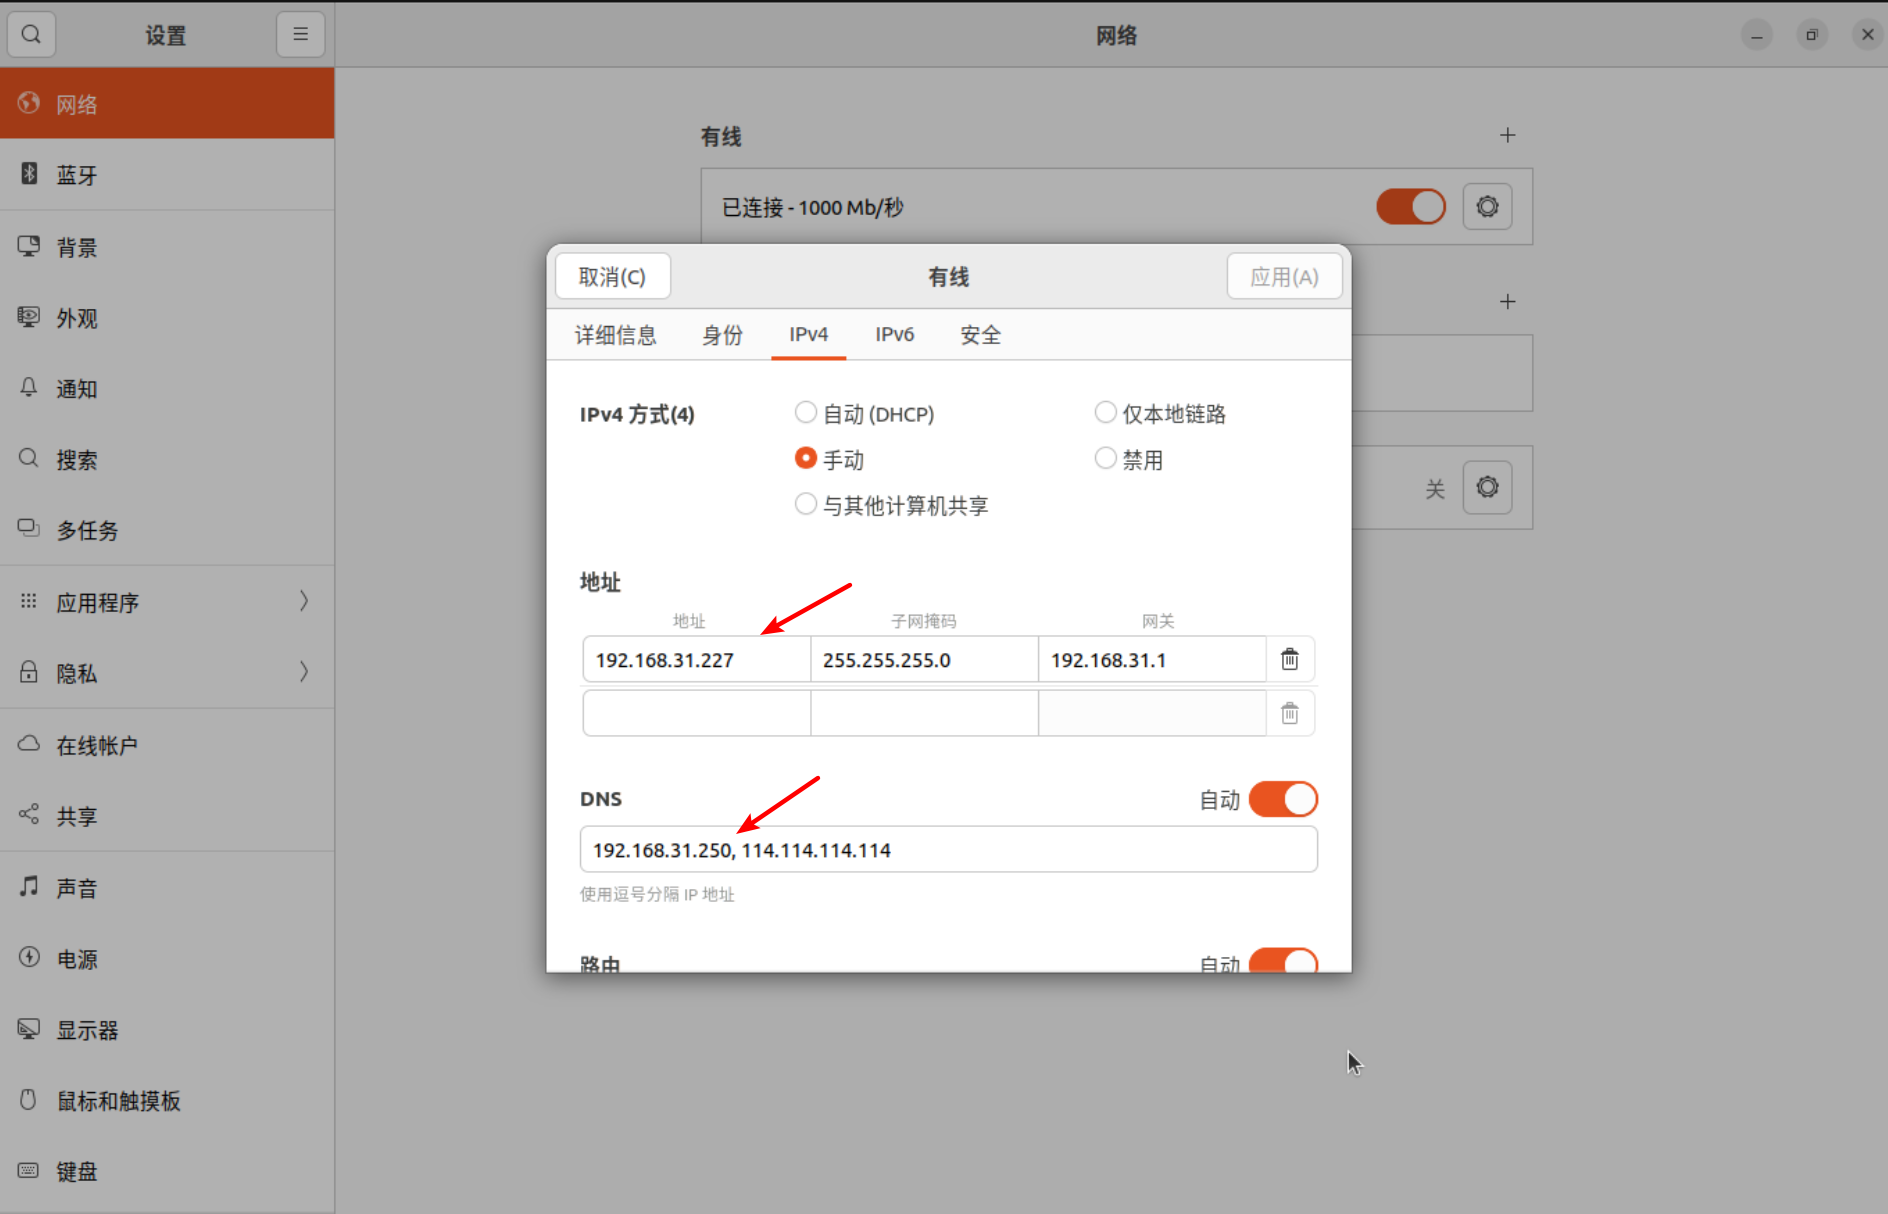Switch to the IPv4 tab
The width and height of the screenshot is (1888, 1214).
point(809,334)
